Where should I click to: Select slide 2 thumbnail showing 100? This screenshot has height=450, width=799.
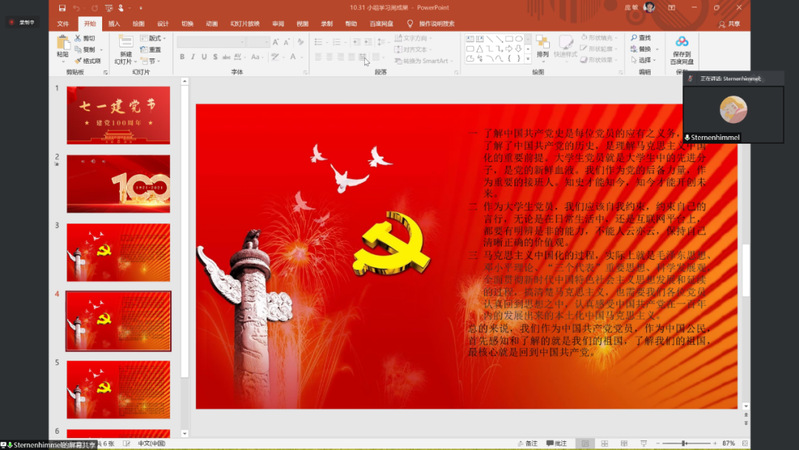click(x=118, y=184)
